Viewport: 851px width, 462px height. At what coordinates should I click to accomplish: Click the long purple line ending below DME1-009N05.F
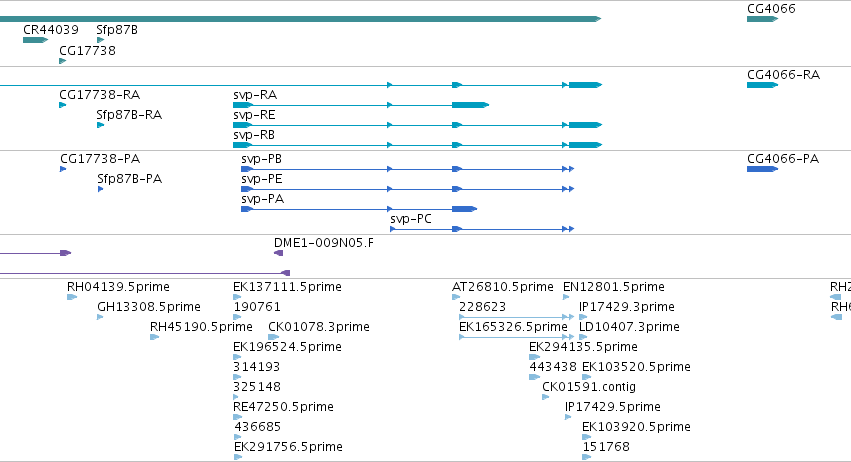(x=145, y=273)
